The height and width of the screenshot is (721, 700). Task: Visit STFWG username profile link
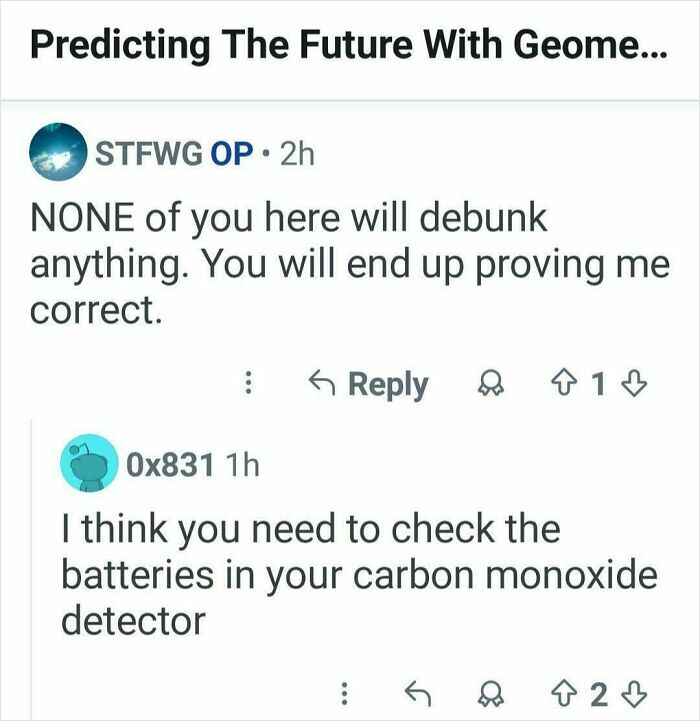(148, 154)
